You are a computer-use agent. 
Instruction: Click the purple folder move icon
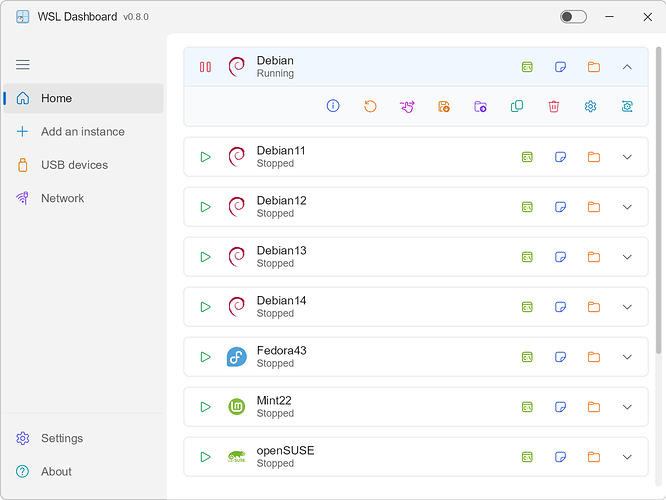pos(480,106)
